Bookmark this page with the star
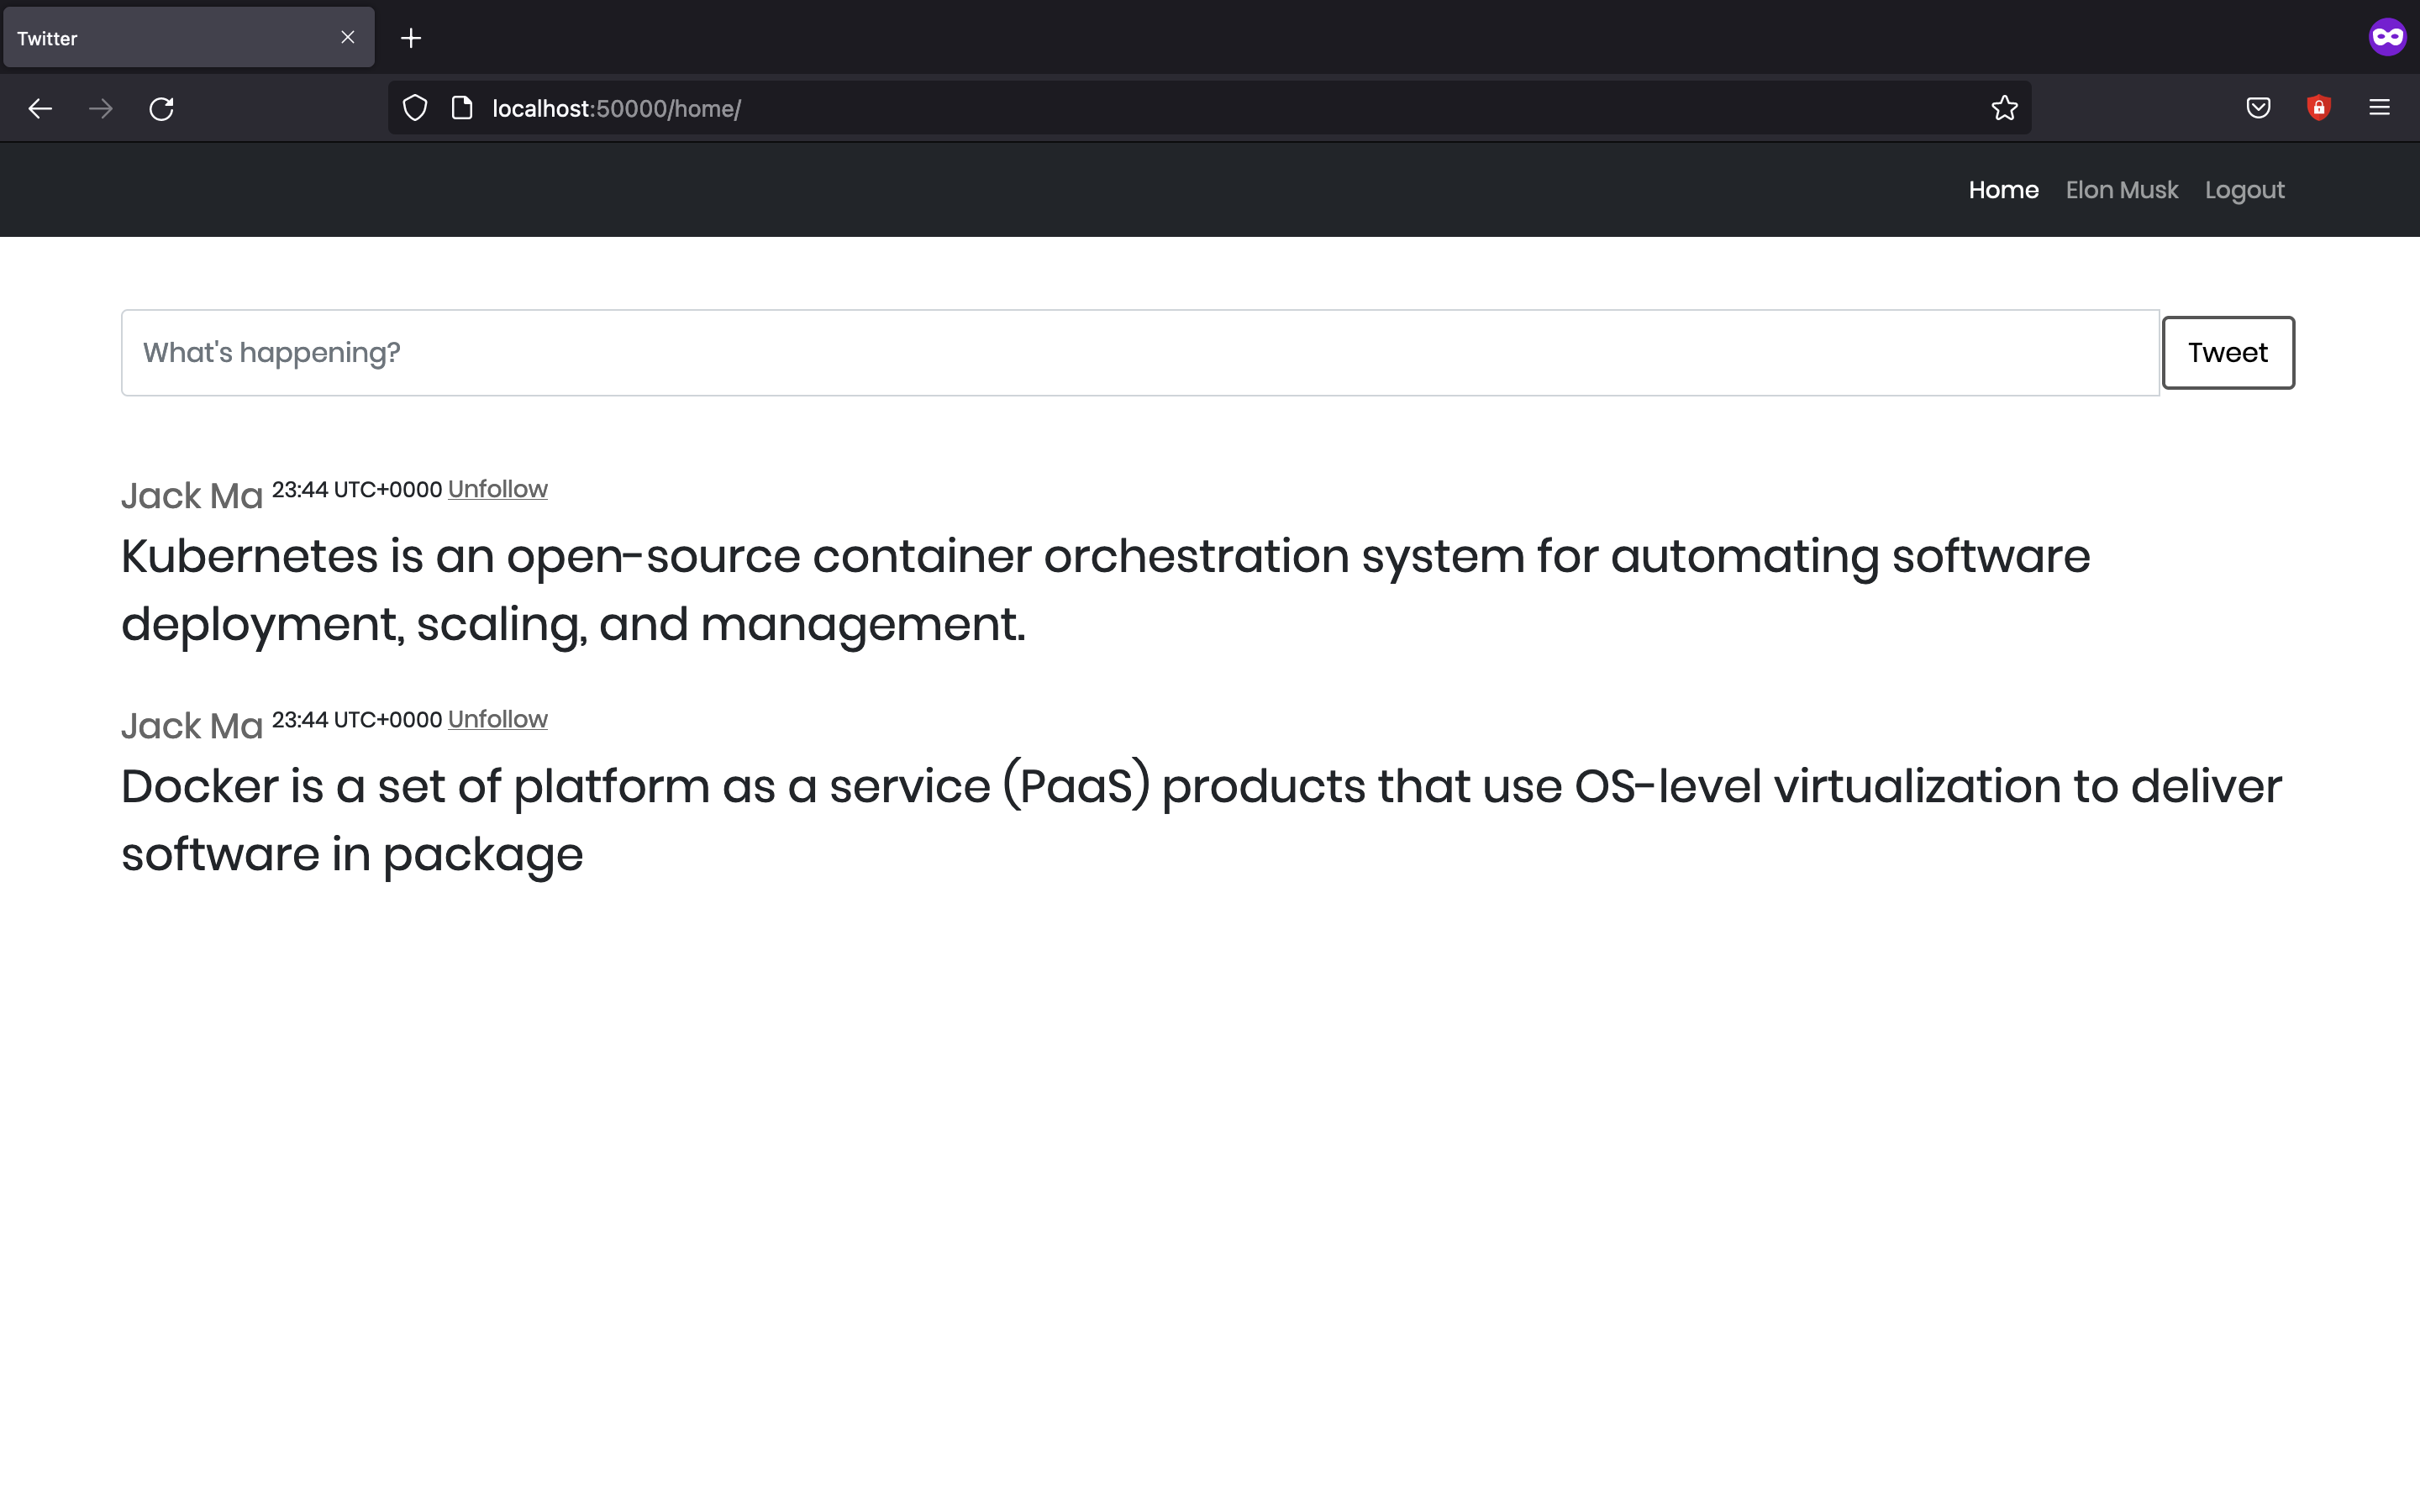Screen dimensions: 2420x1512 click(2004, 108)
